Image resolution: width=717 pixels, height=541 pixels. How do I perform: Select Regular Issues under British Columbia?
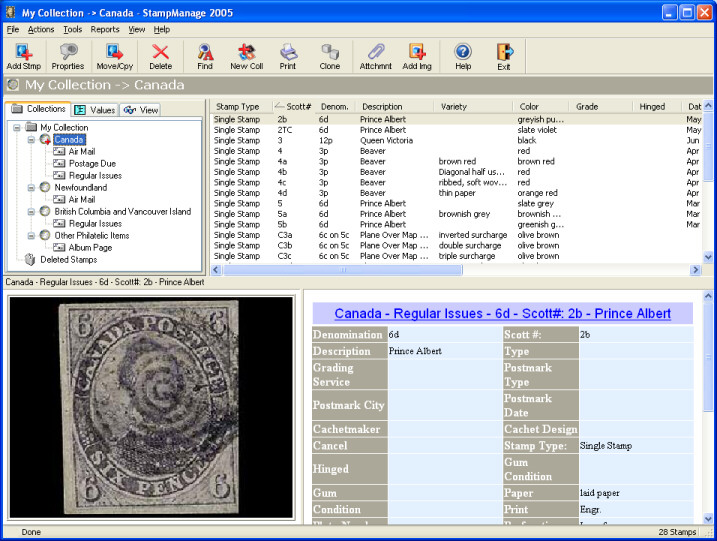(x=95, y=224)
